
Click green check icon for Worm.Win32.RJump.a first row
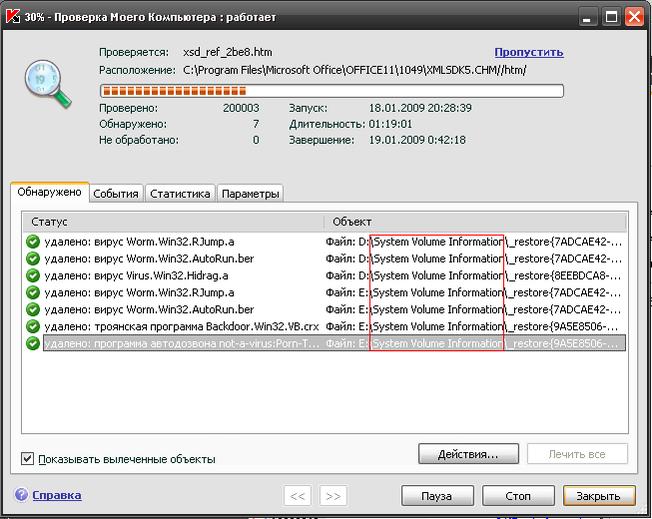[x=32, y=242]
